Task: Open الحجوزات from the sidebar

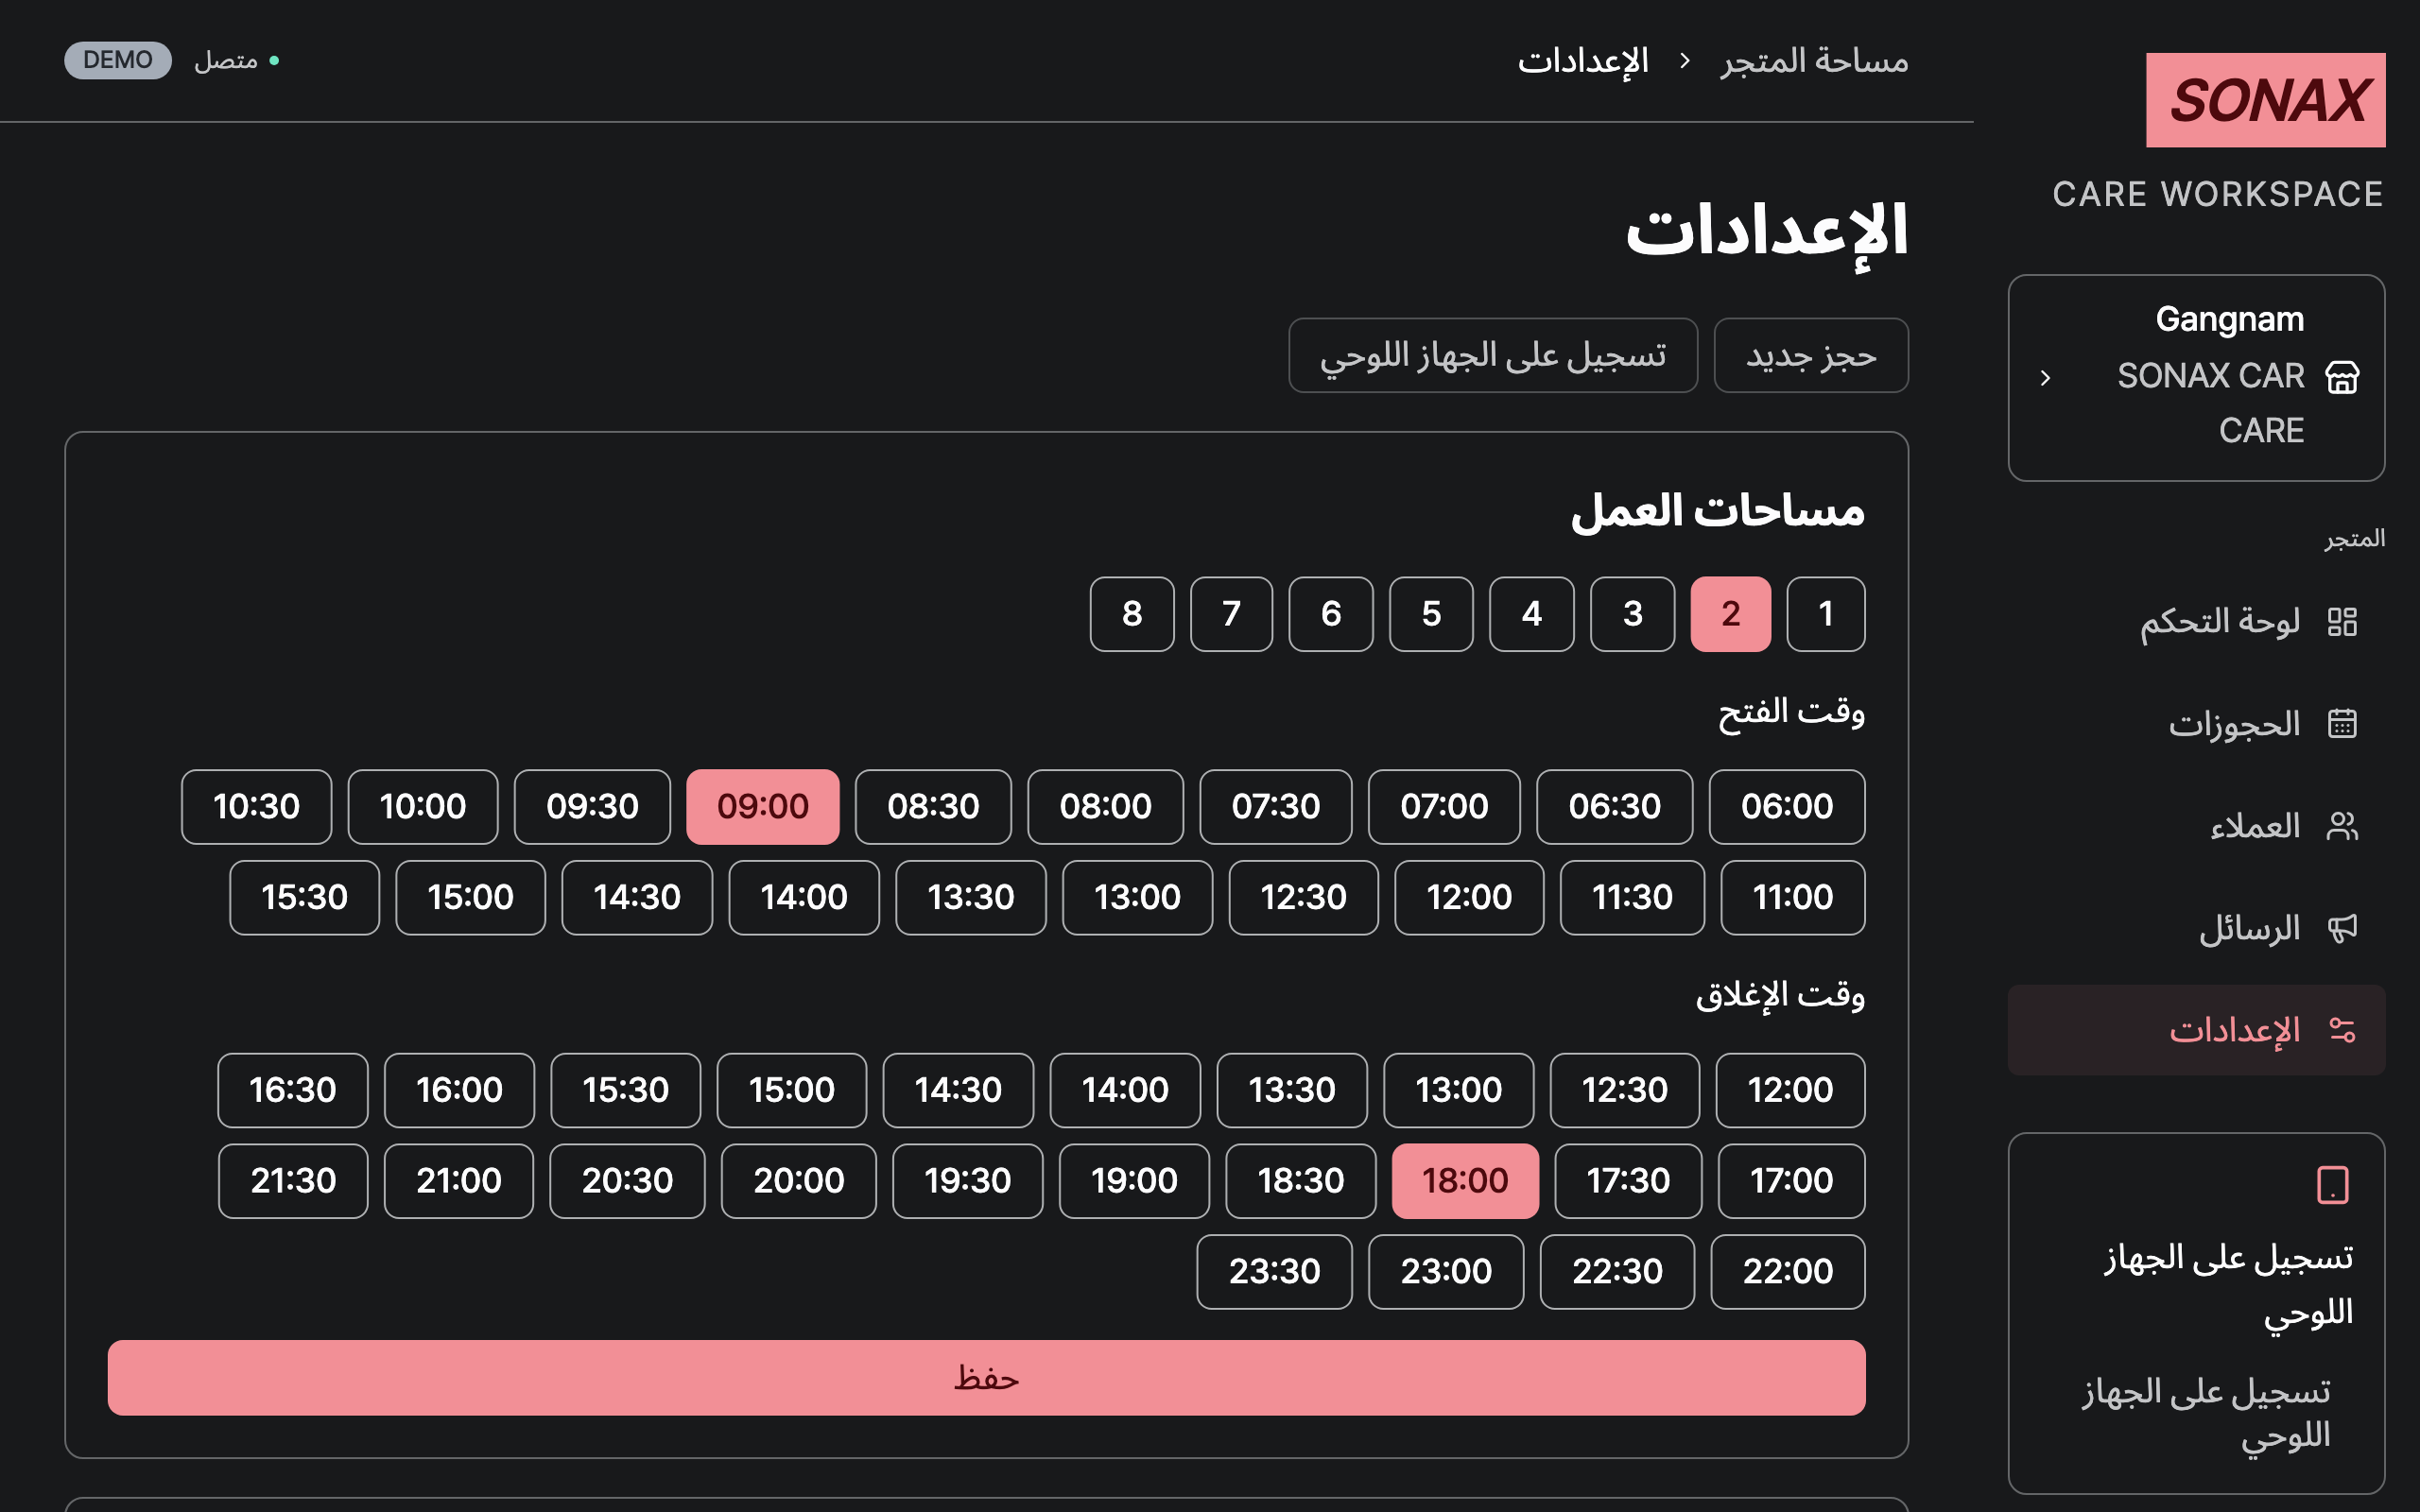Action: pyautogui.click(x=2196, y=724)
